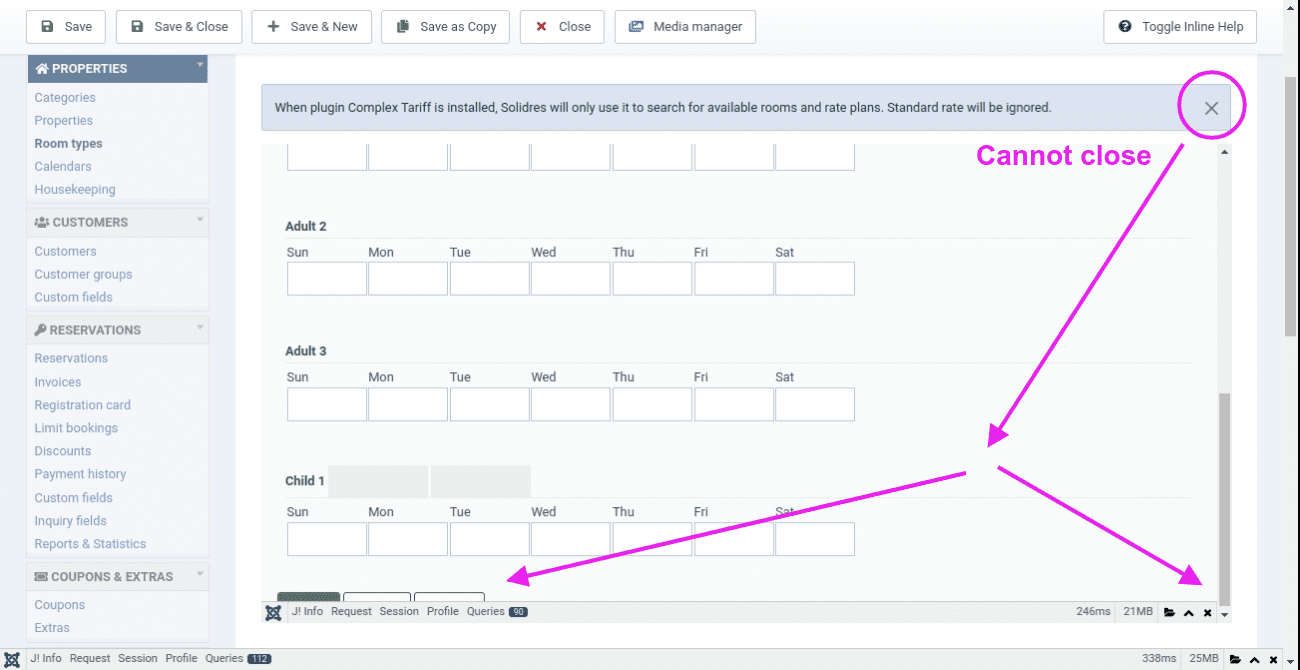
Task: Dismiss the Complex Tariff notice with X
Action: coord(1211,108)
